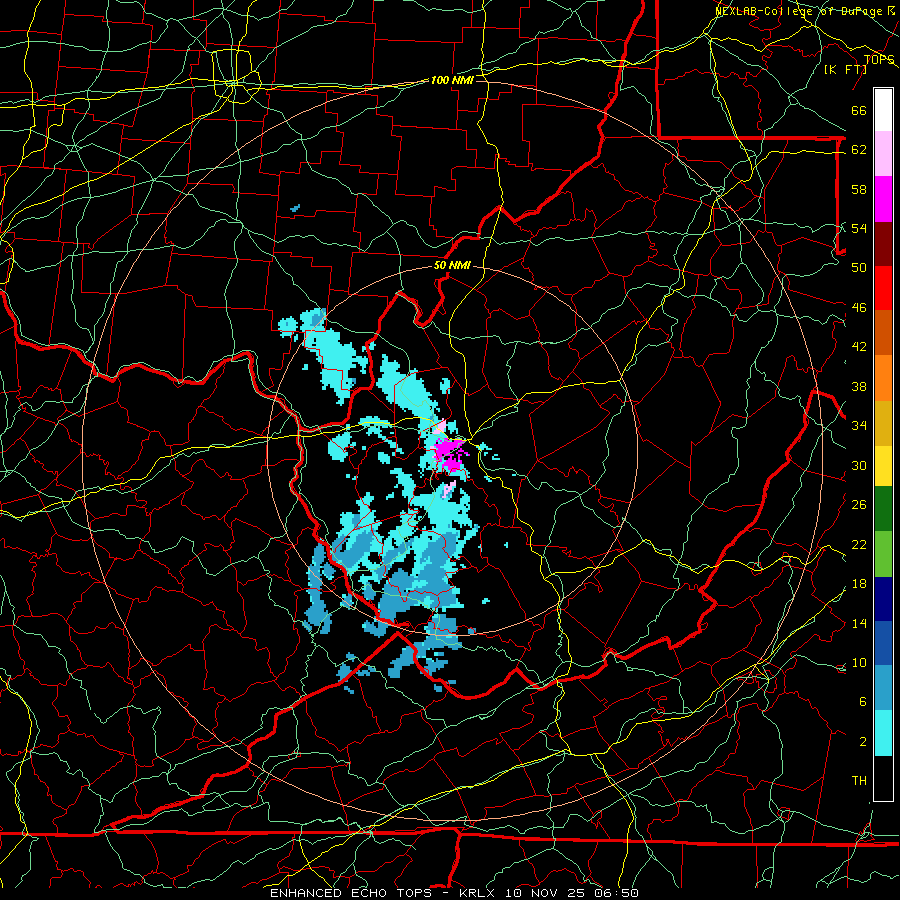Screen dimensions: 900x900
Task: Click the light pink legend swatch
Action: click(x=883, y=154)
